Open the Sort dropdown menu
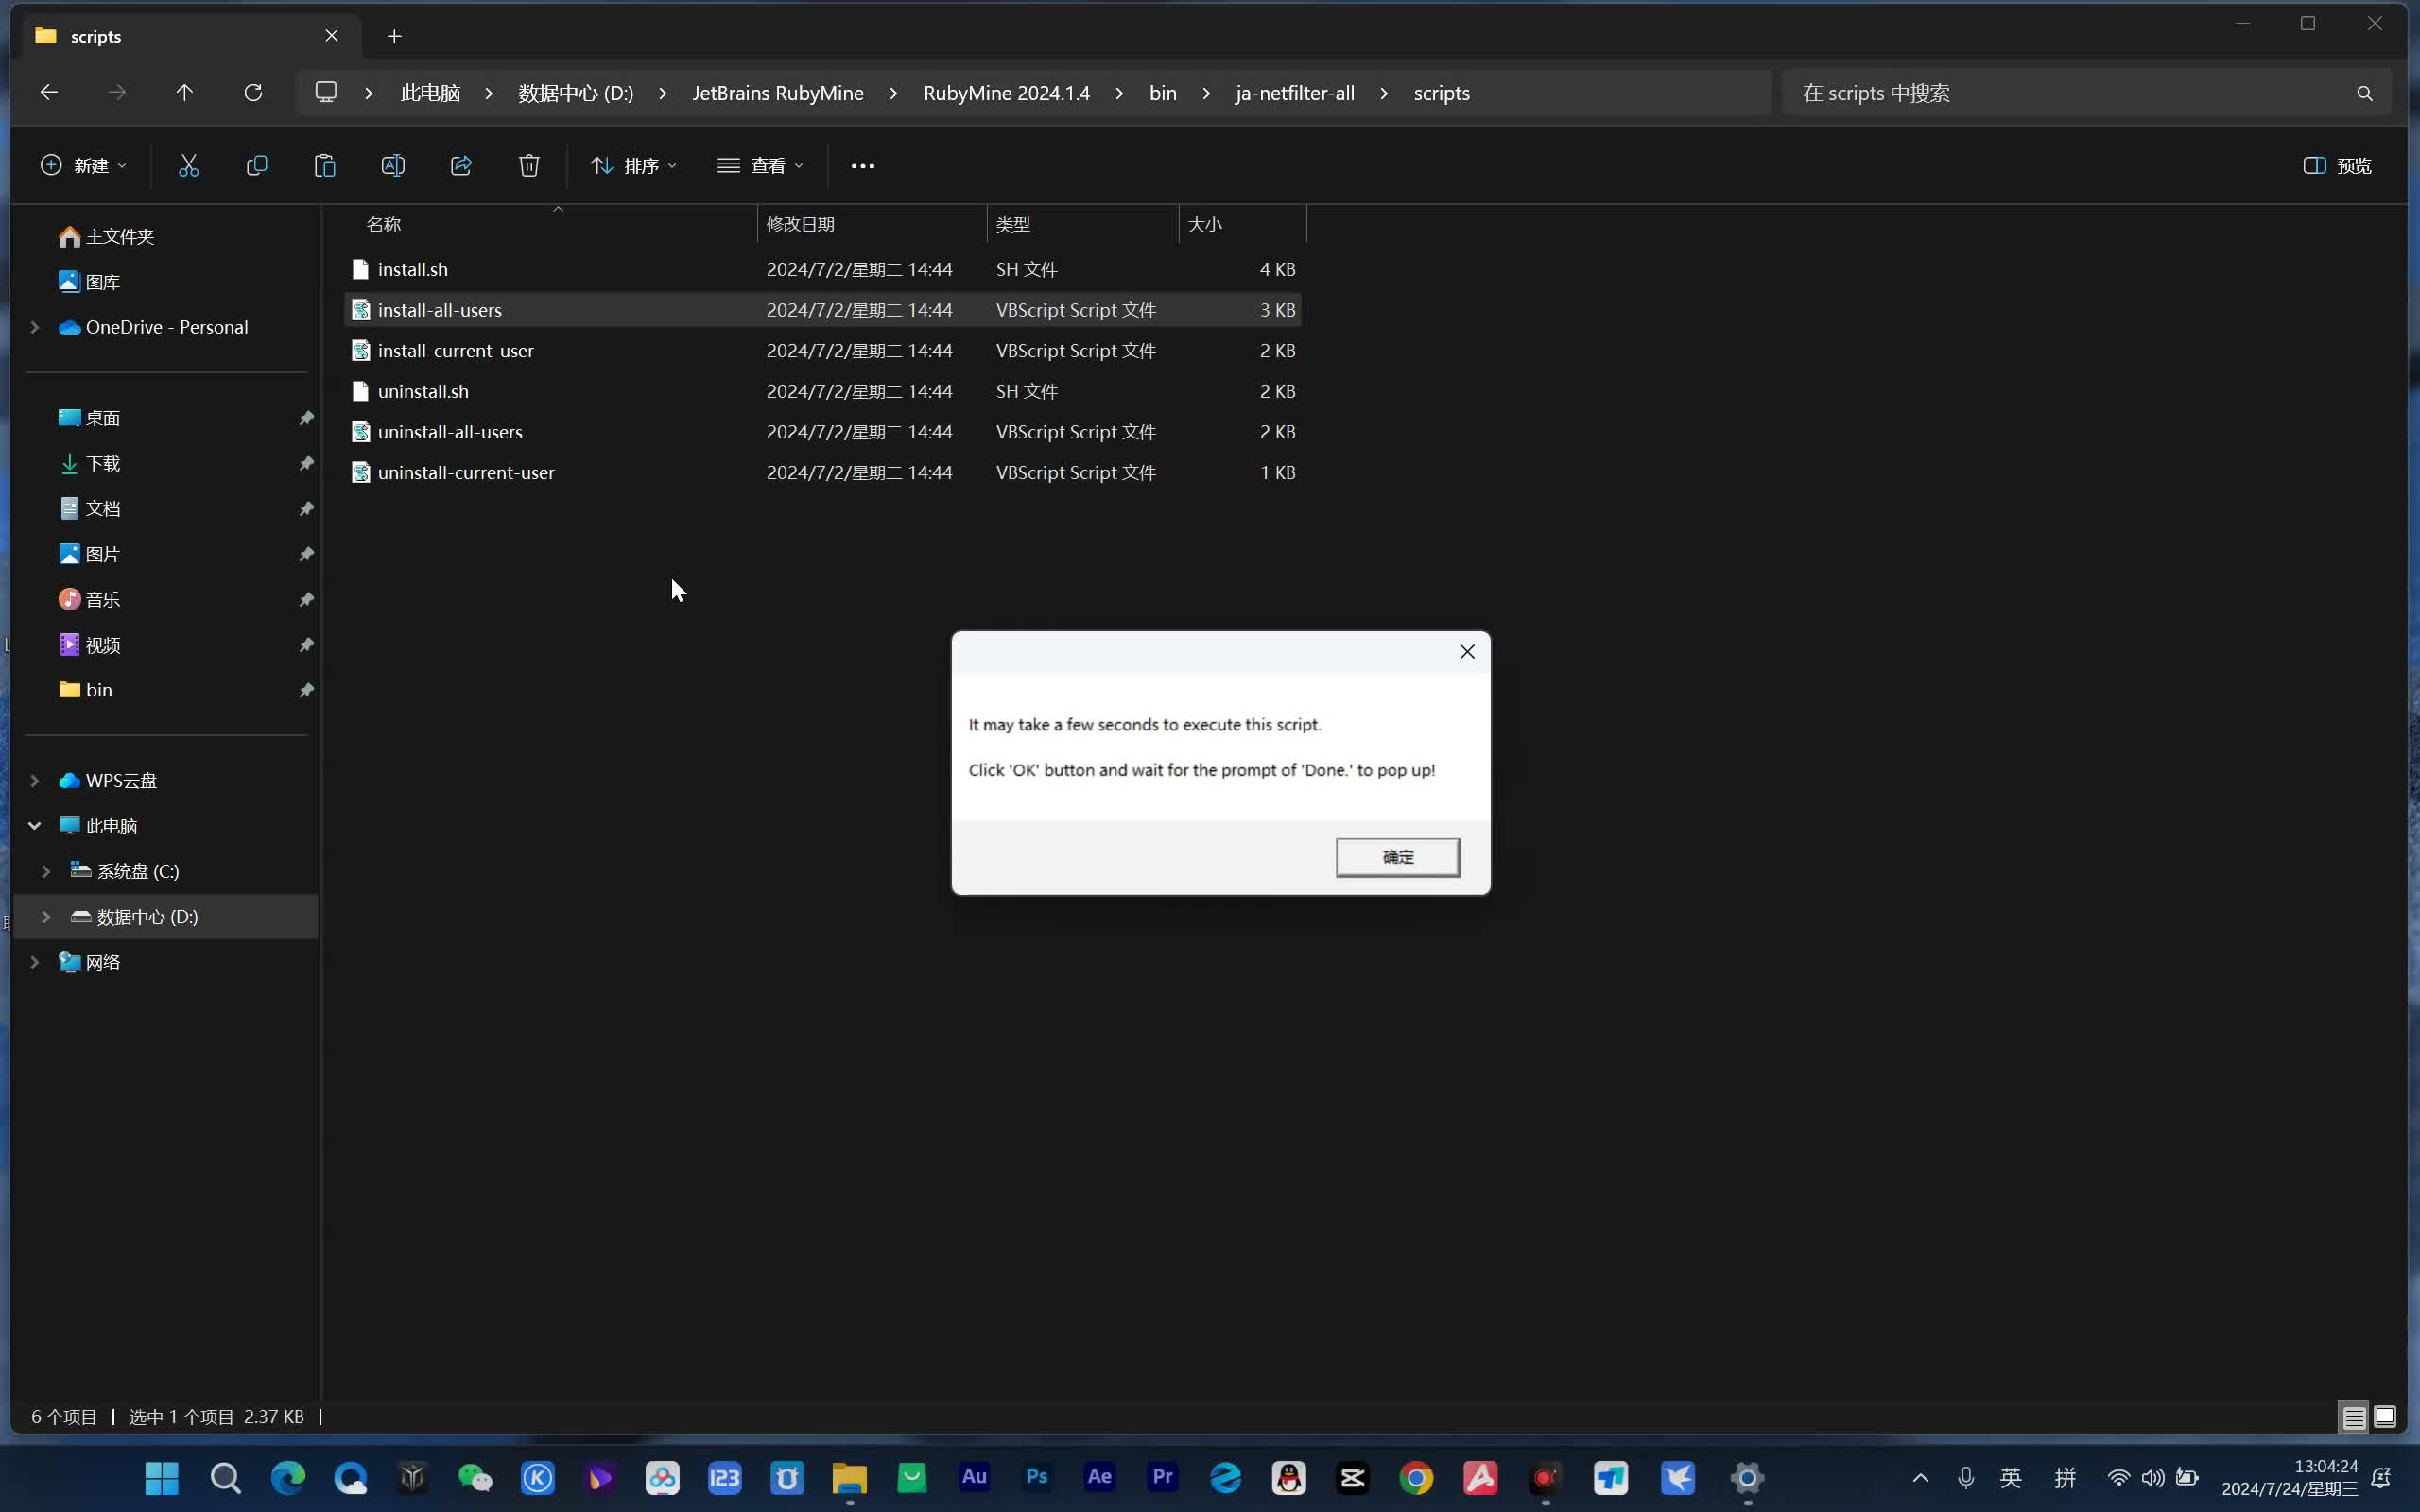 click(633, 166)
